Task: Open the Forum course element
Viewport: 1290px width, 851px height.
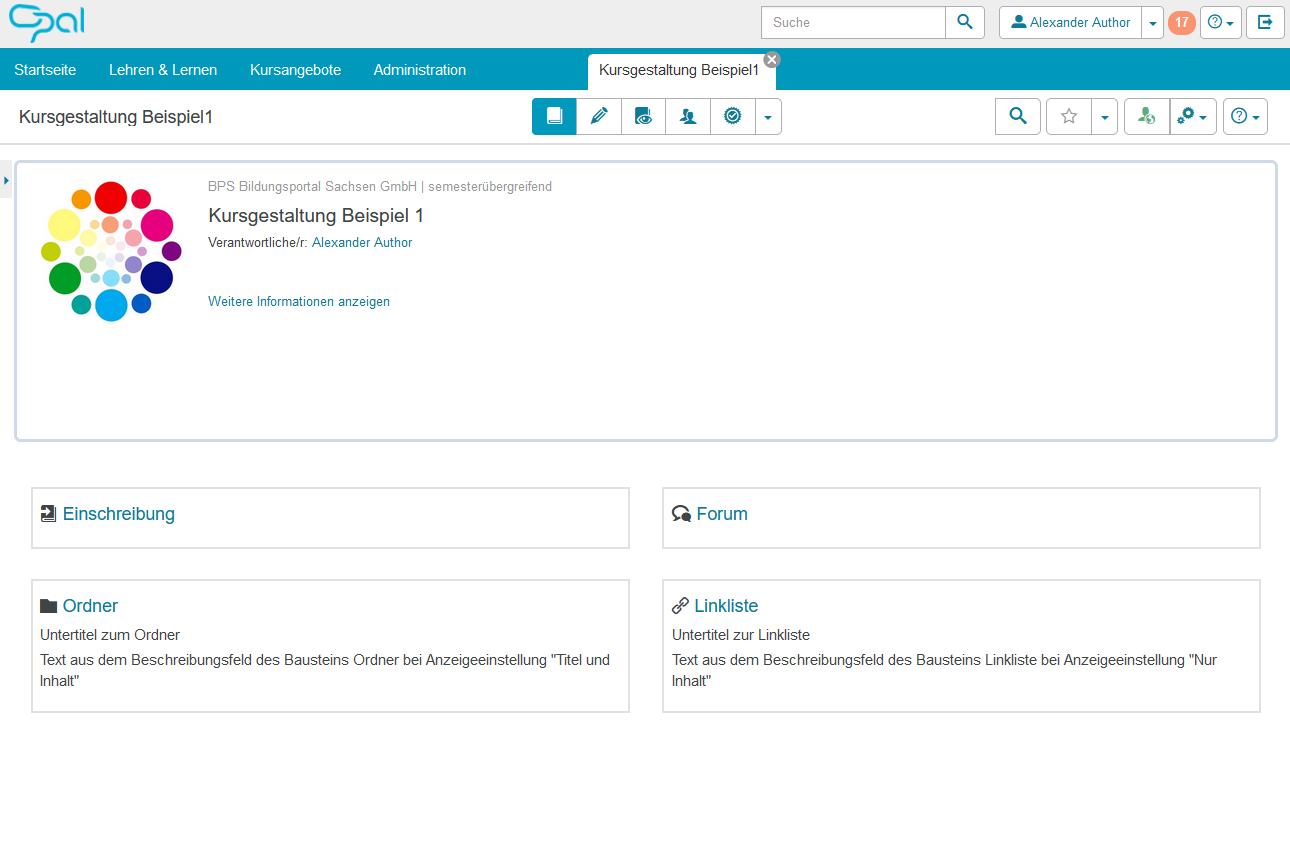Action: [x=722, y=513]
